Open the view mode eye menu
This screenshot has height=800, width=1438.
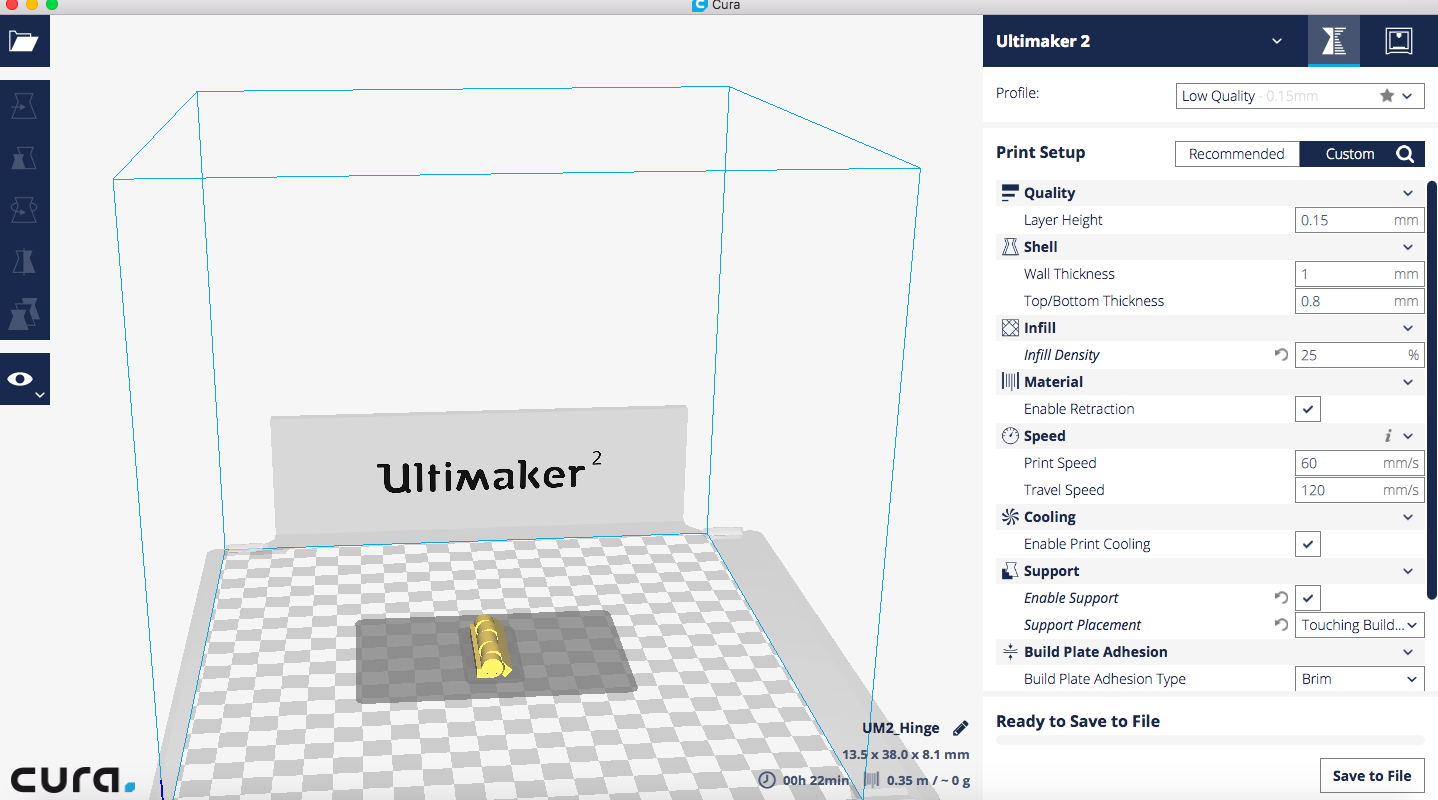[24, 380]
